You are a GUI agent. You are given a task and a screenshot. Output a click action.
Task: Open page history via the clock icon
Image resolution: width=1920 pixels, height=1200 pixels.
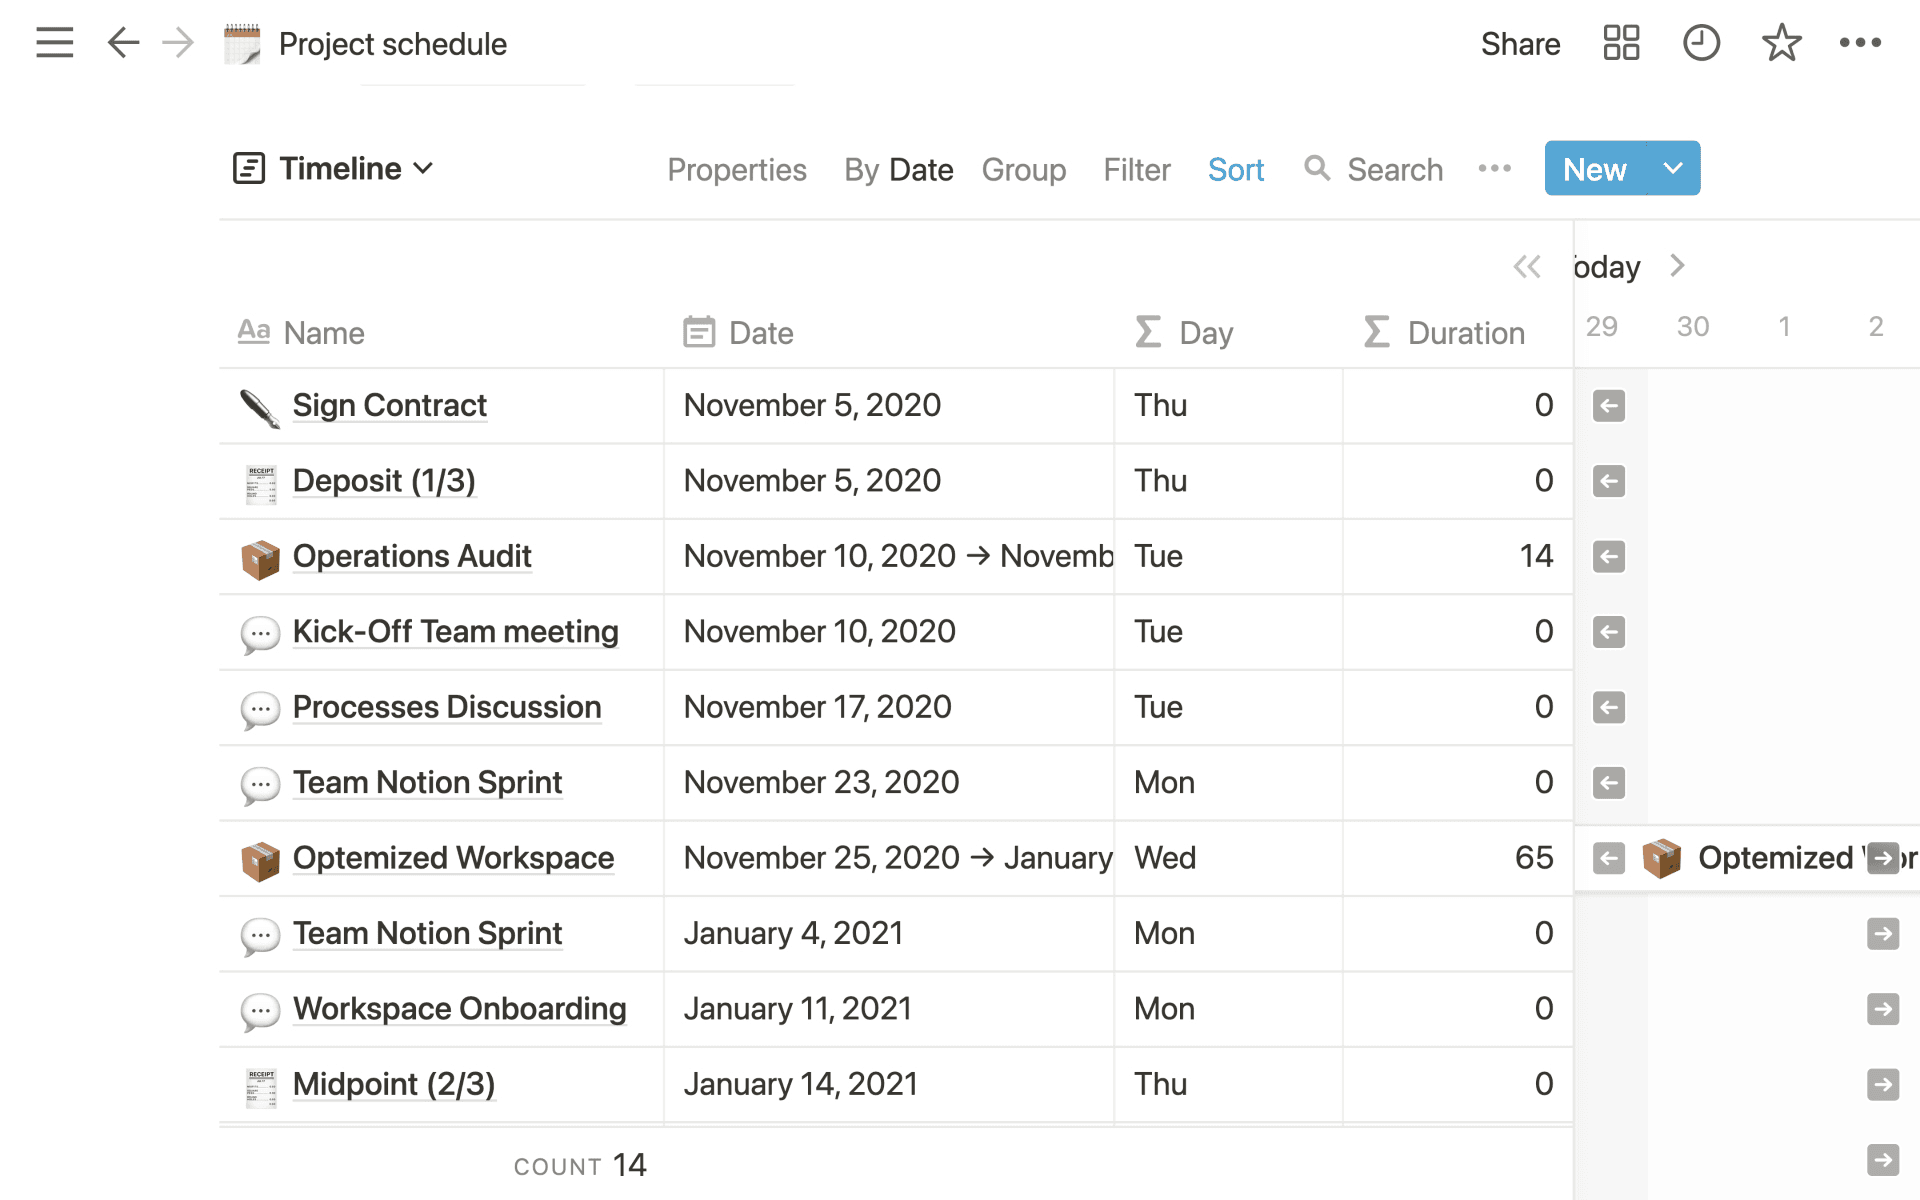(1701, 43)
